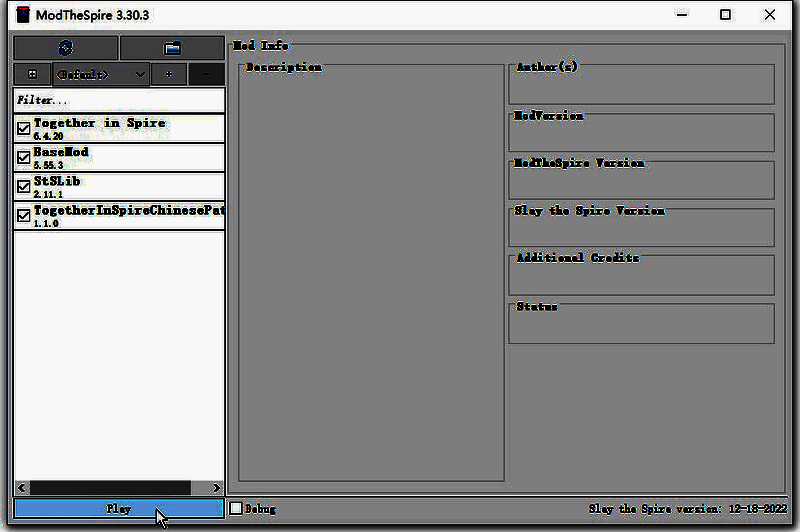Click the plus icon to add a profile
This screenshot has width=800, height=532.
click(x=169, y=74)
